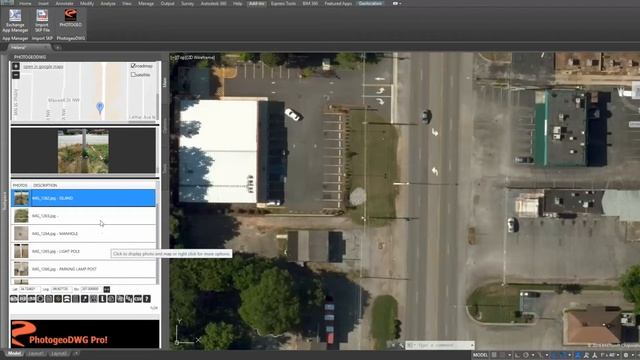The width and height of the screenshot is (640, 360).
Task: Zoom out on the mini map
Action: [16, 75]
